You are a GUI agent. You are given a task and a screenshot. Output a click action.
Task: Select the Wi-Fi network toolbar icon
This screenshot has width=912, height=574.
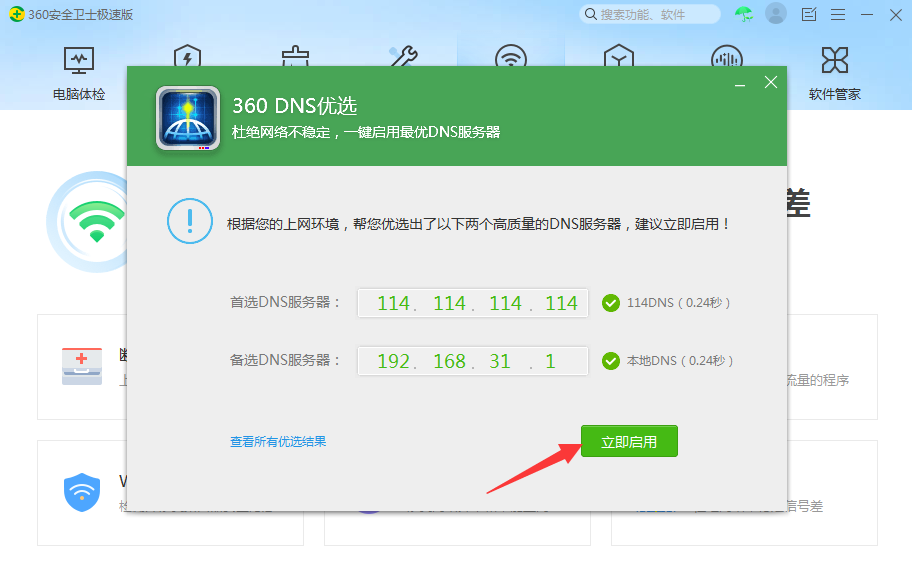click(x=511, y=55)
